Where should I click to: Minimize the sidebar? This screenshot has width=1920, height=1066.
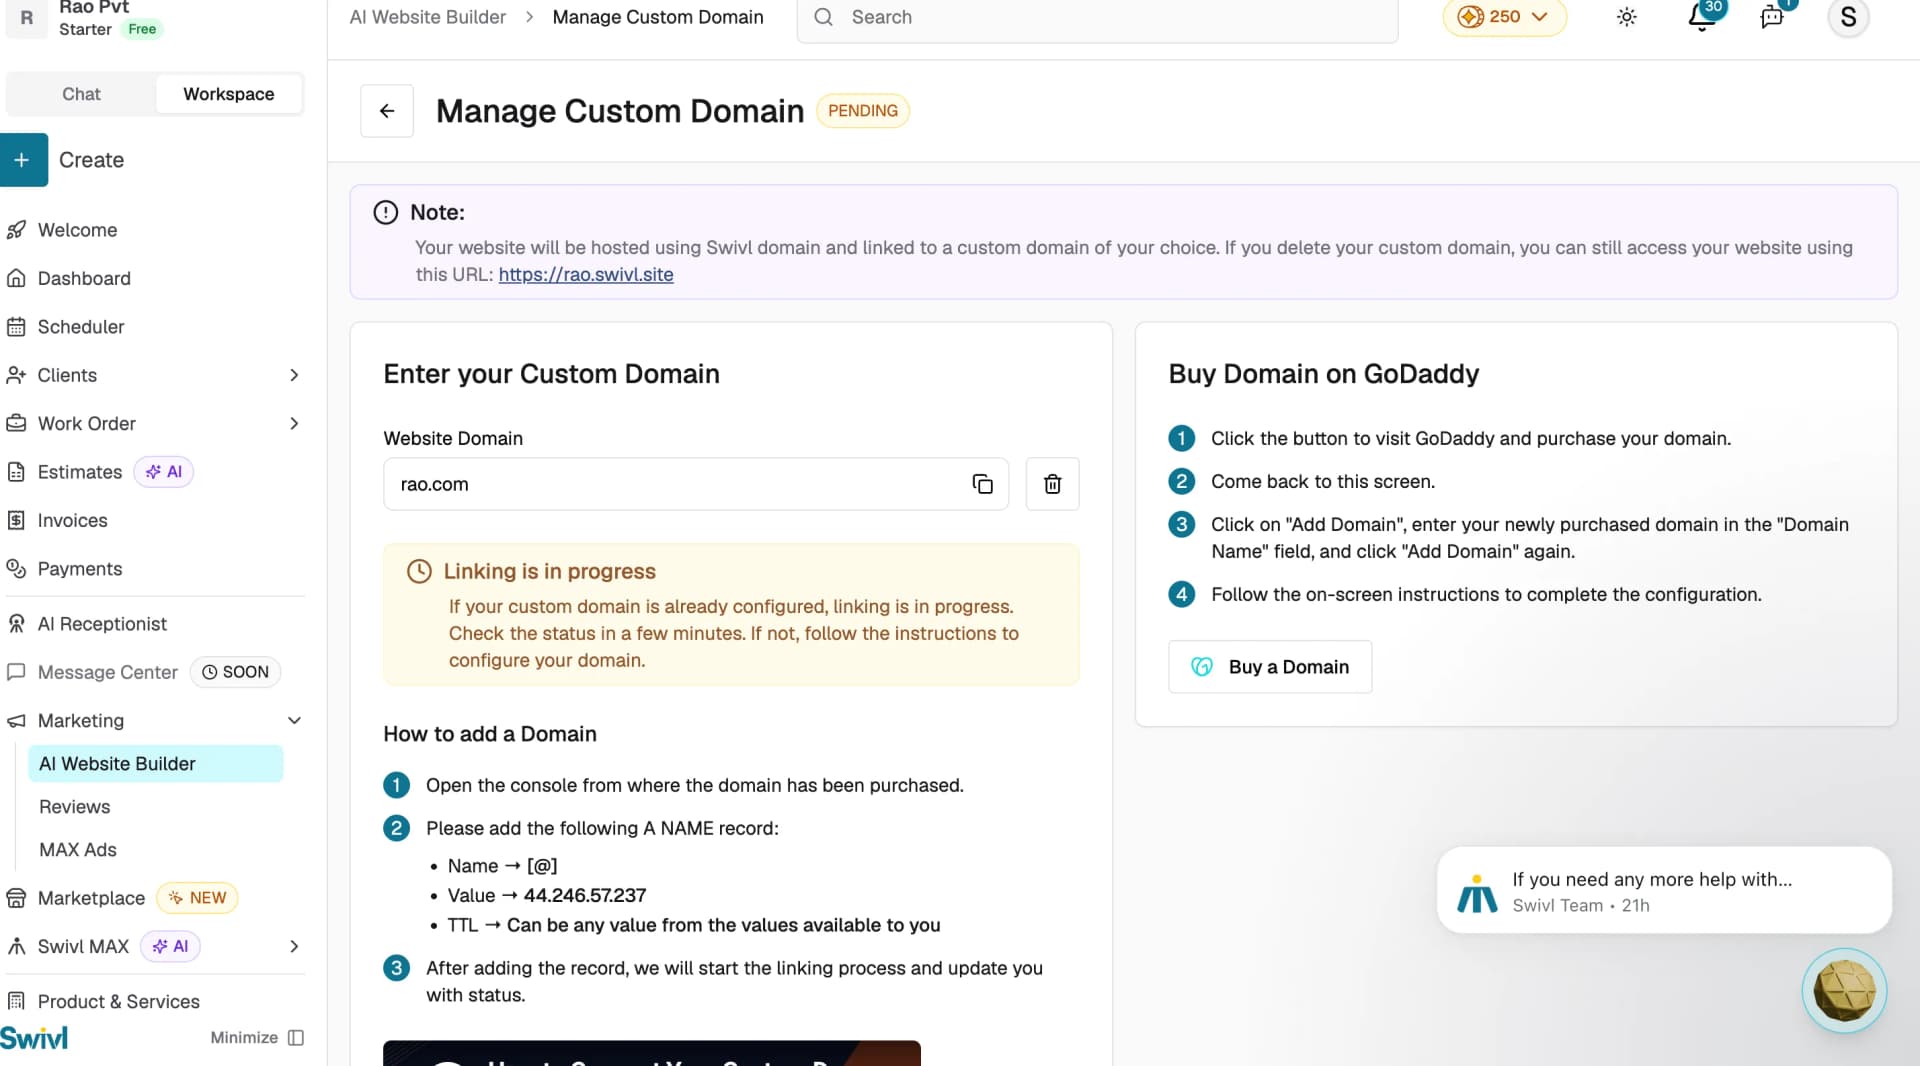257,1038
